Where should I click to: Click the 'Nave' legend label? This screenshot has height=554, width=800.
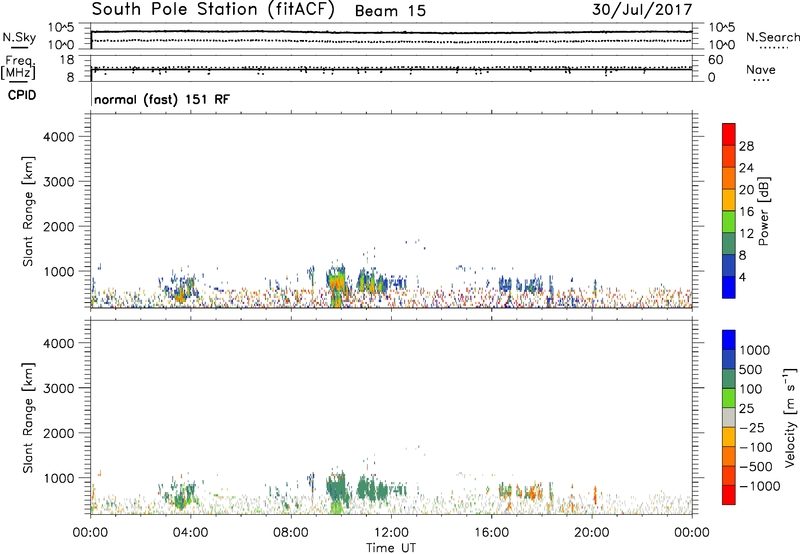pos(761,69)
